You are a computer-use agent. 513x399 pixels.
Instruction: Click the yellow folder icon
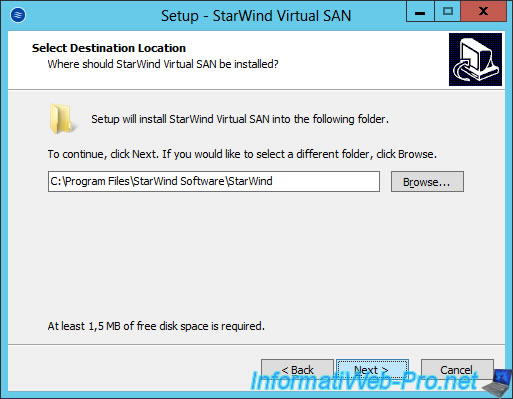click(x=61, y=118)
